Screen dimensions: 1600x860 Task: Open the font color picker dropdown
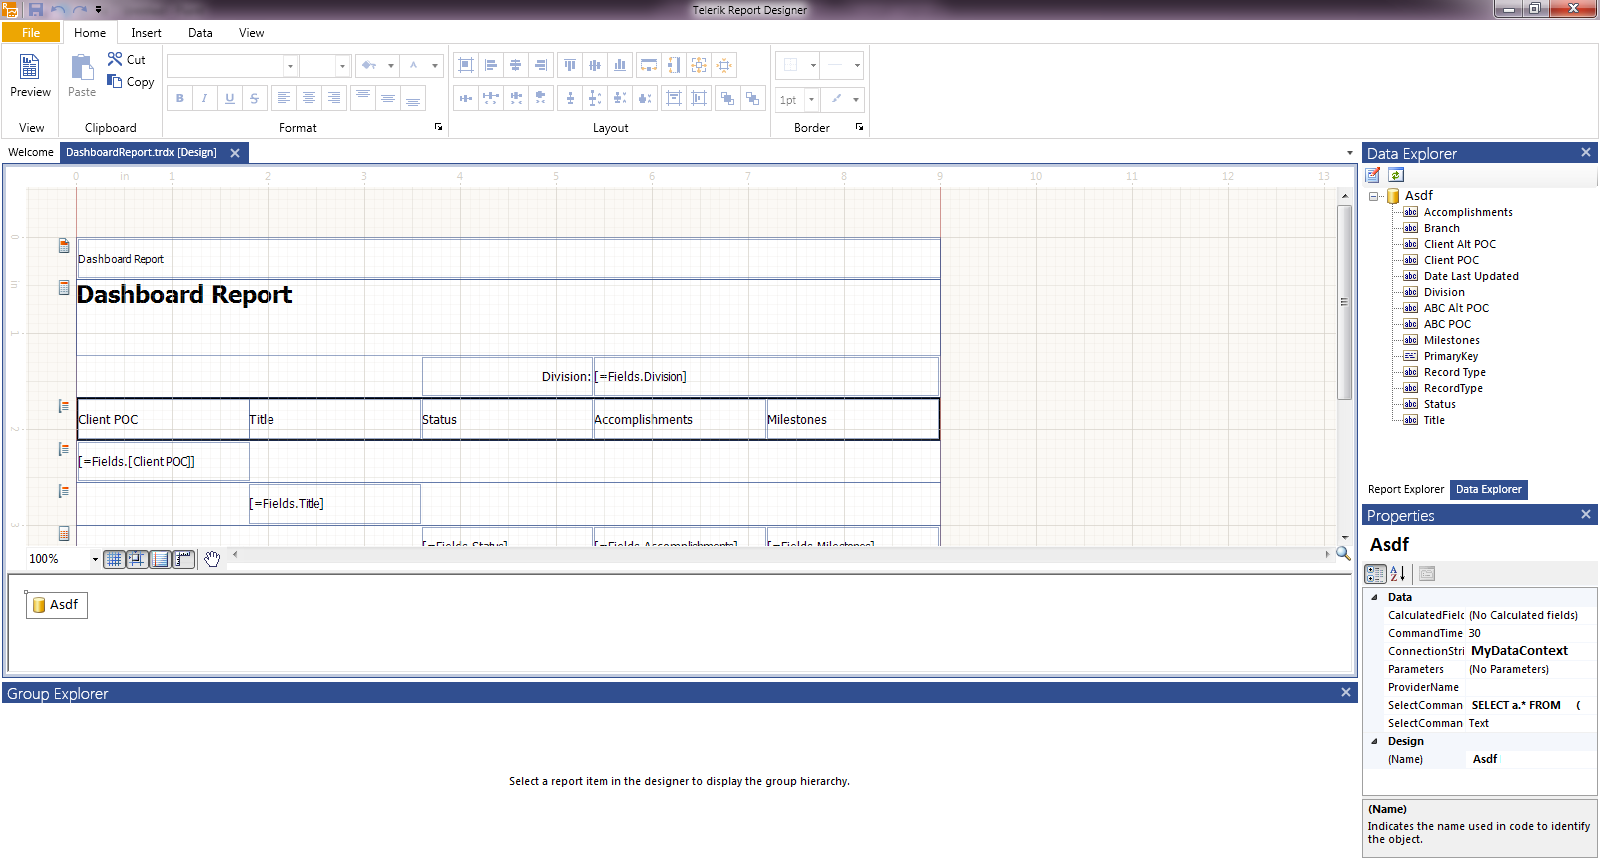[435, 65]
